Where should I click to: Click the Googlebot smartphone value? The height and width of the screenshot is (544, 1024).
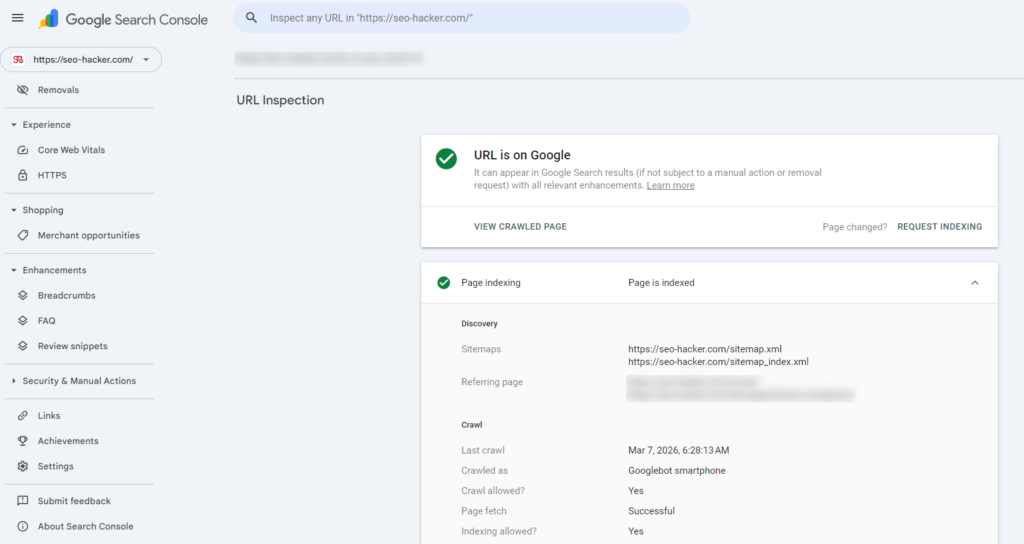coord(677,471)
